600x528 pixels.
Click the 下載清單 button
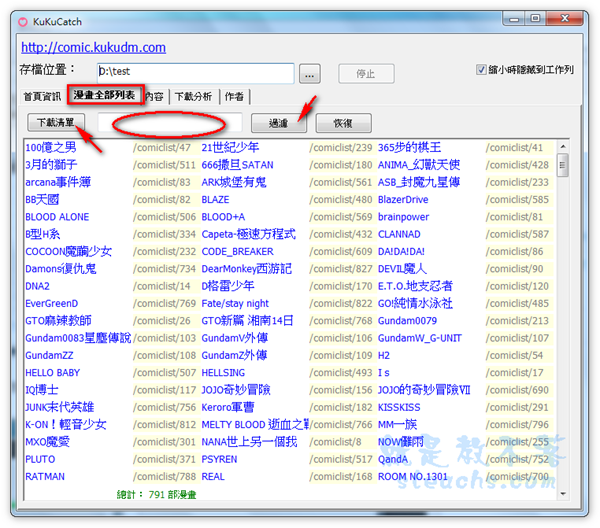point(56,122)
